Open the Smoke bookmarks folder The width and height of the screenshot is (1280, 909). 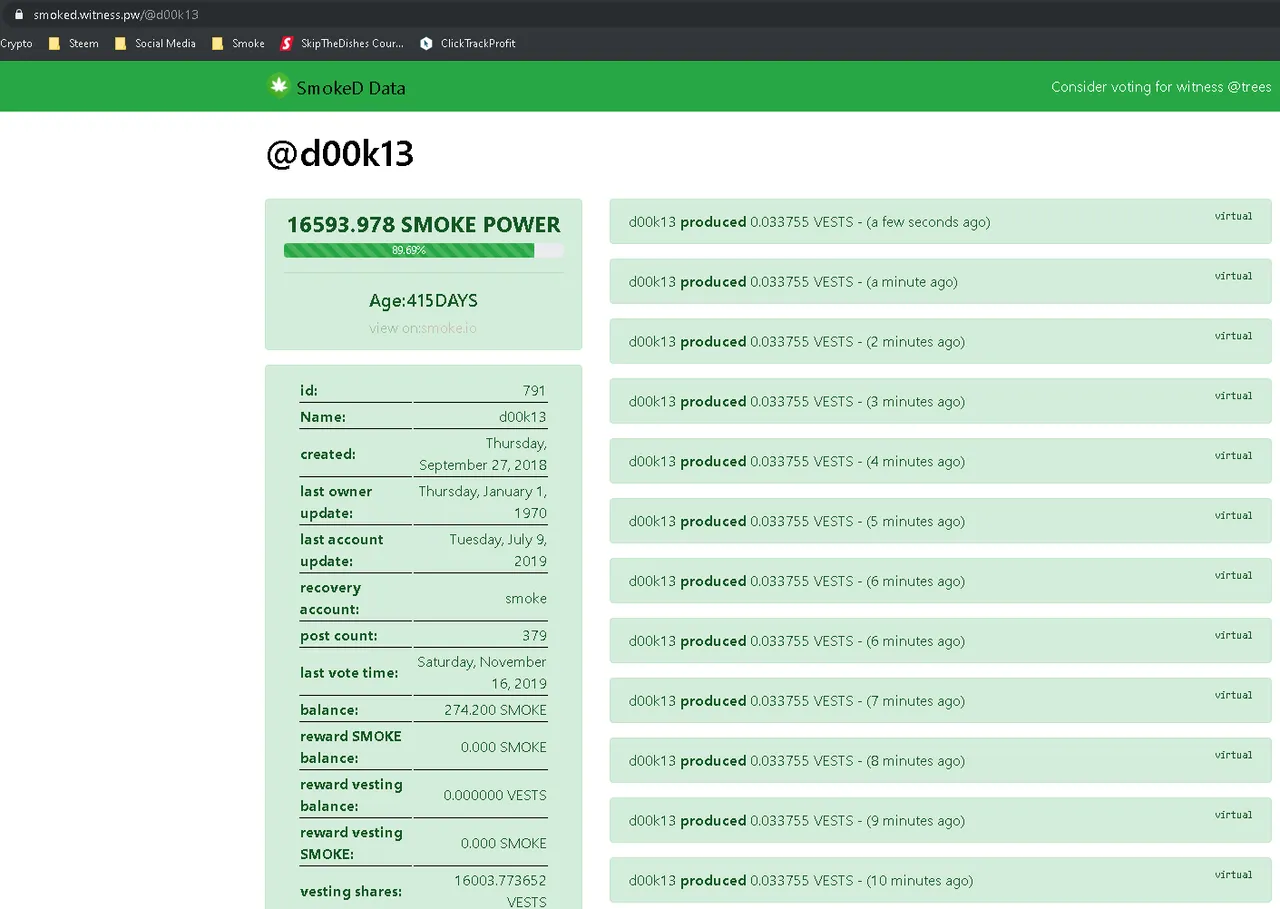[238, 43]
